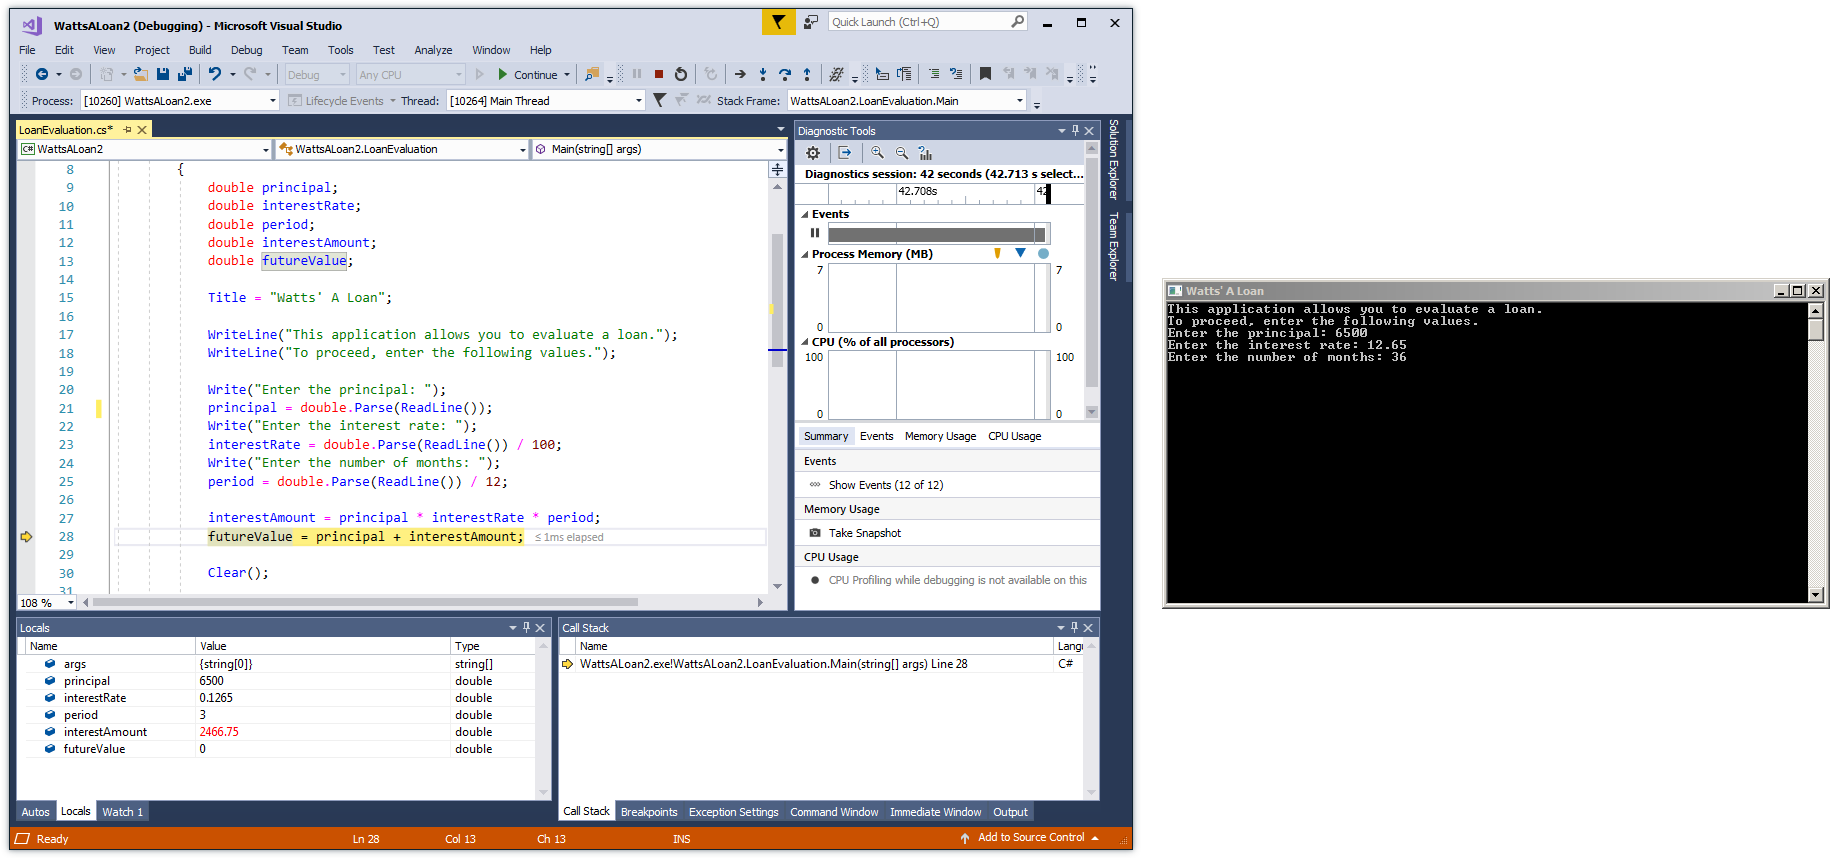Open the Debug menu
This screenshot has height=858, width=1837.
(x=246, y=50)
